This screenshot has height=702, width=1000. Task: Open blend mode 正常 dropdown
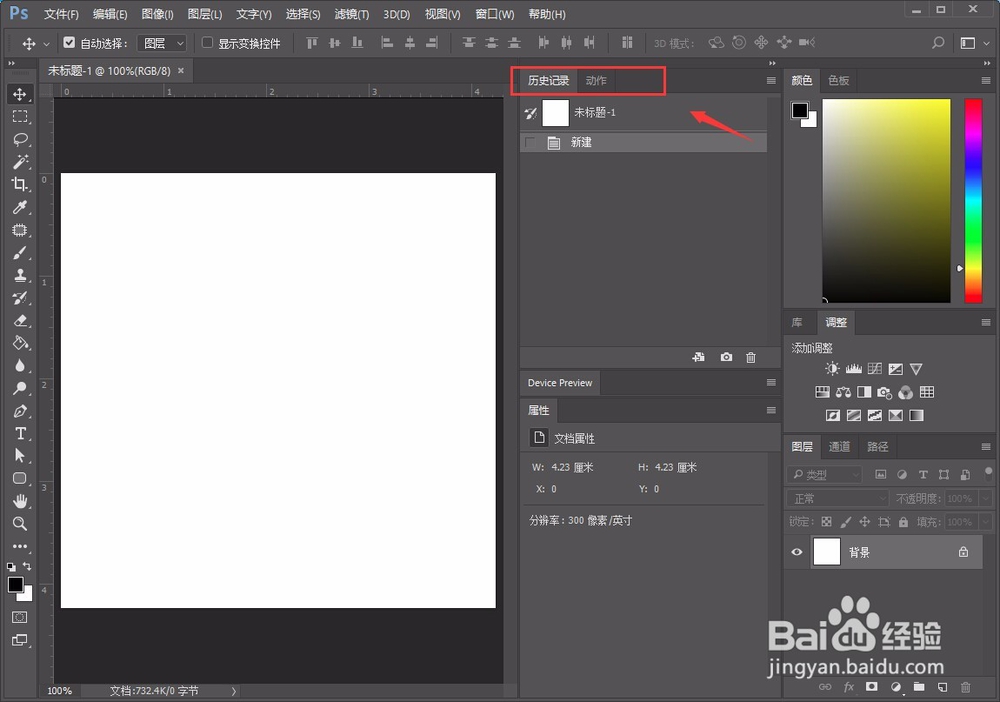tap(837, 498)
